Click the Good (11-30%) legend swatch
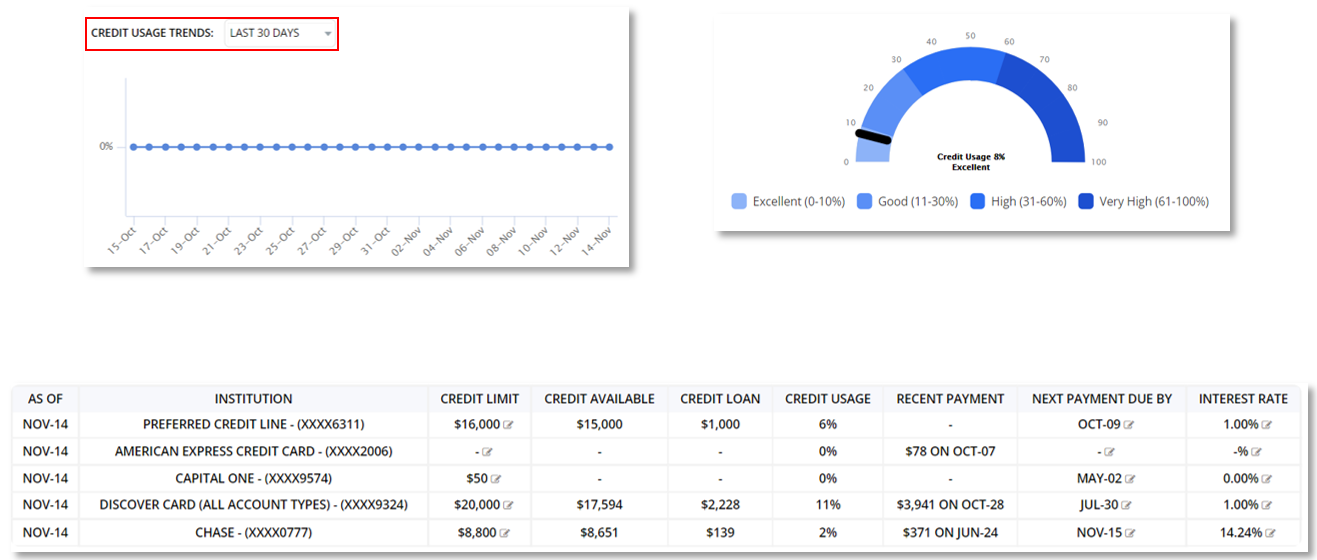Image resolution: width=1317 pixels, height=560 pixels. (864, 201)
